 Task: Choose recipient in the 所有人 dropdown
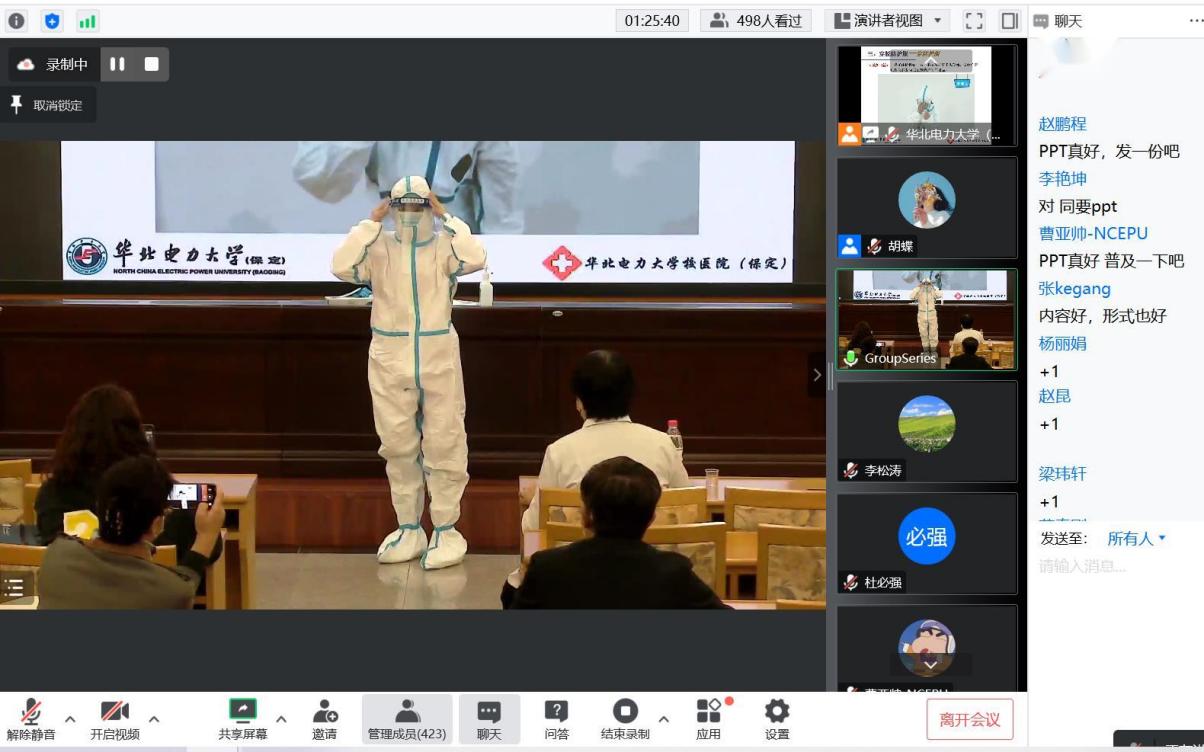1137,538
